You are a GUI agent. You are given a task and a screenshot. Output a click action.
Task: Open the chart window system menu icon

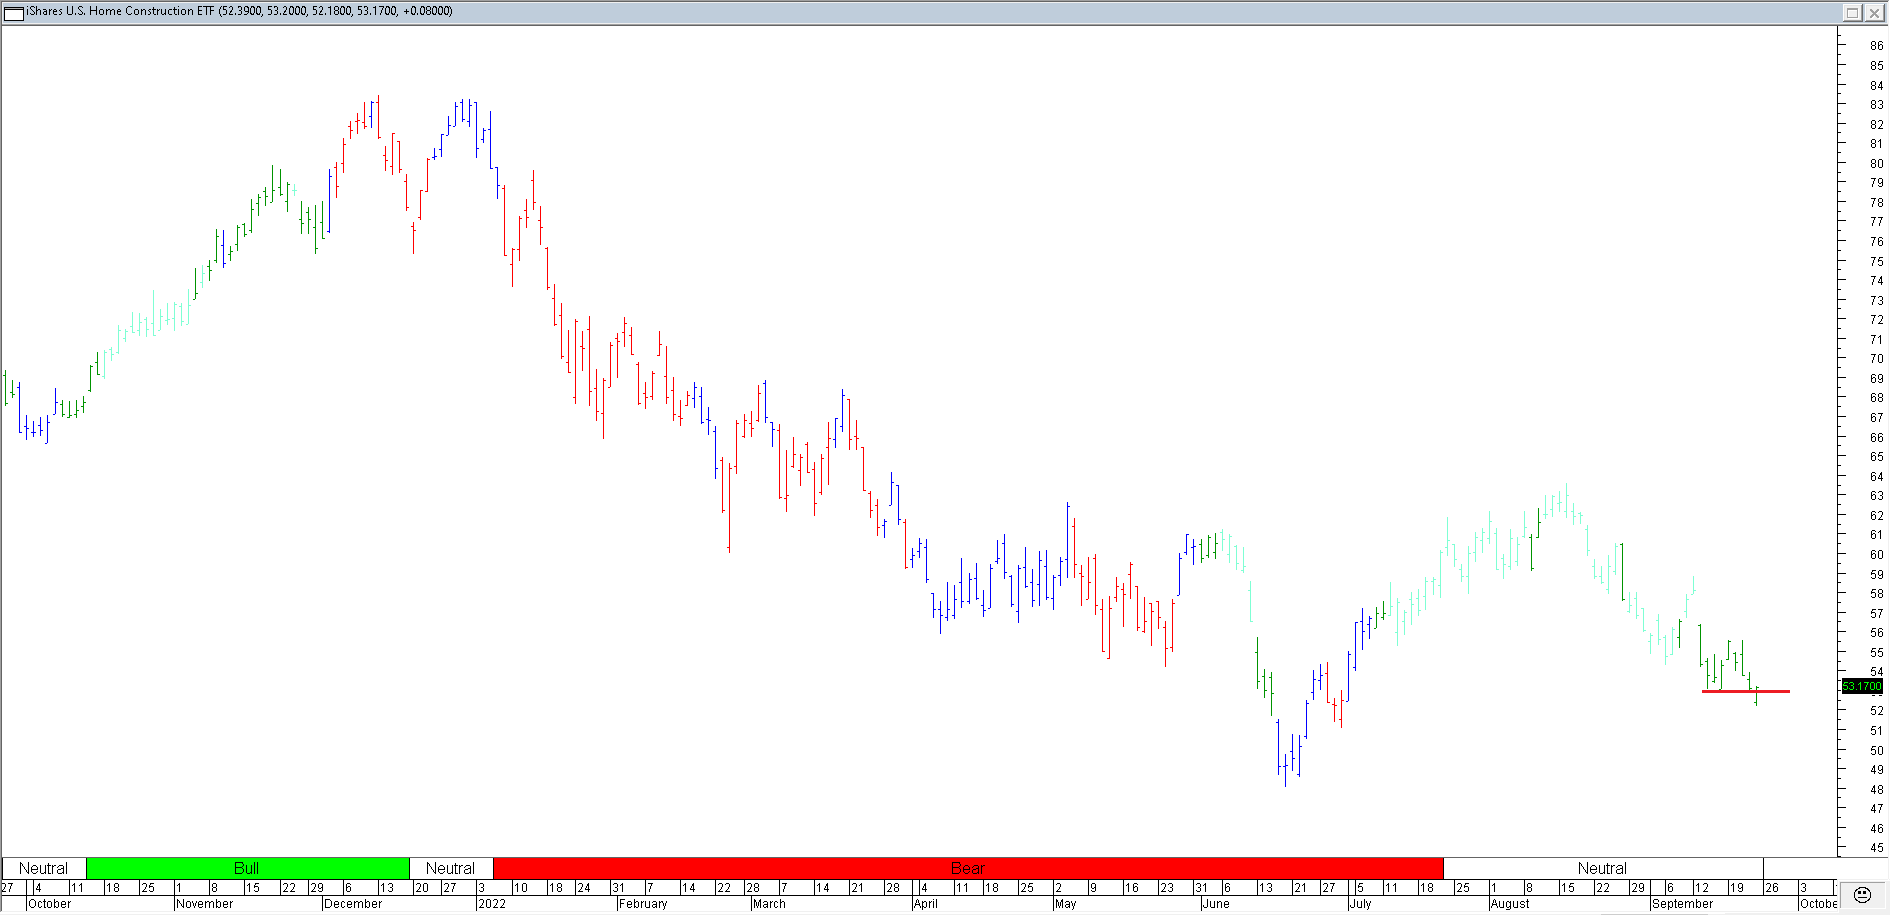tap(14, 12)
